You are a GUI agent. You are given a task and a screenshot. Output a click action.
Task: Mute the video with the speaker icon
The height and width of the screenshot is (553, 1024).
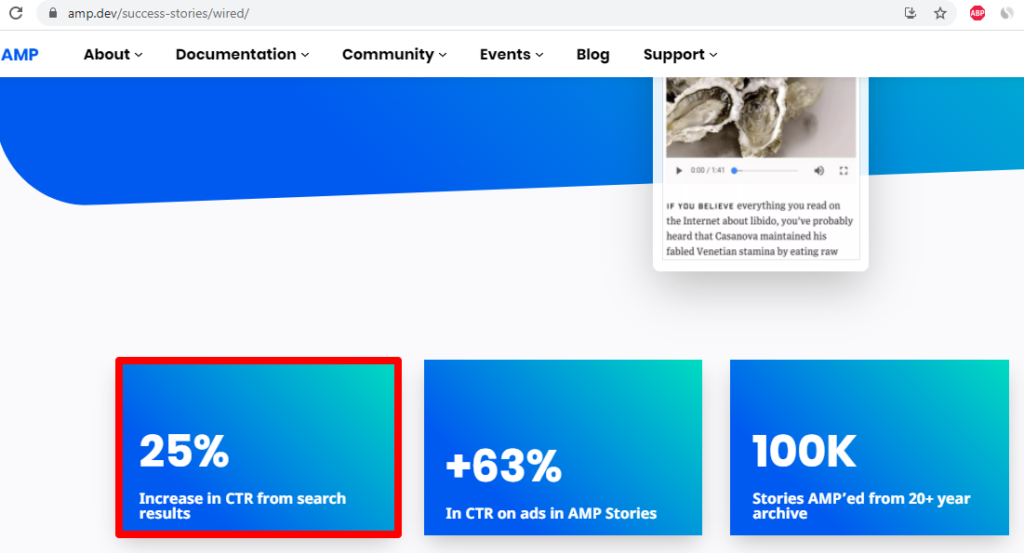(819, 170)
